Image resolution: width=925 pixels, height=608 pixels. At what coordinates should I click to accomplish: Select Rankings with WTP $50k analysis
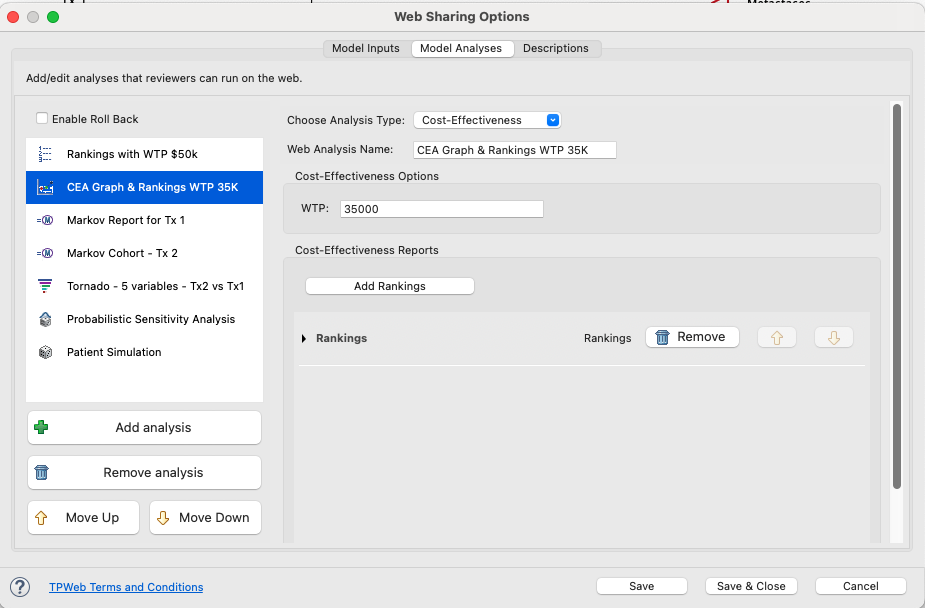point(145,154)
